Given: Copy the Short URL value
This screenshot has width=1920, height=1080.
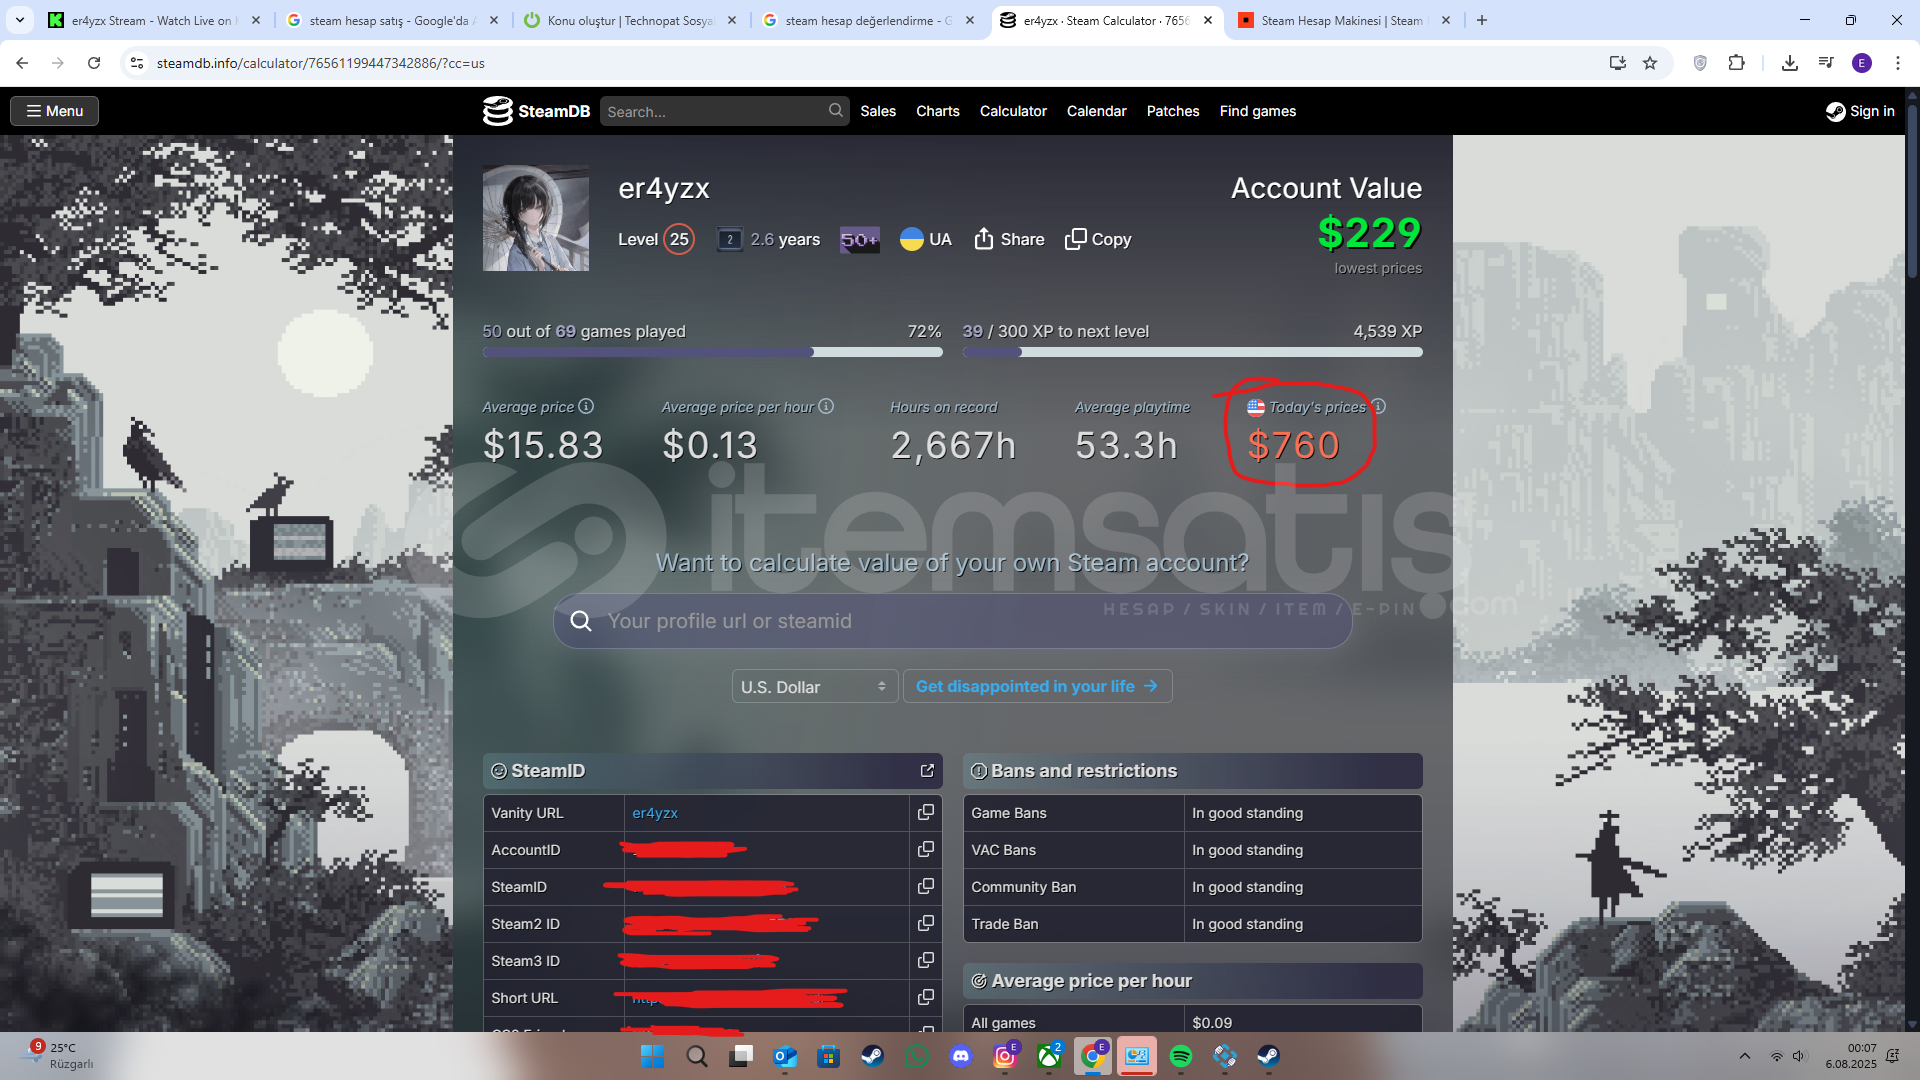Looking at the screenshot, I should 926,997.
